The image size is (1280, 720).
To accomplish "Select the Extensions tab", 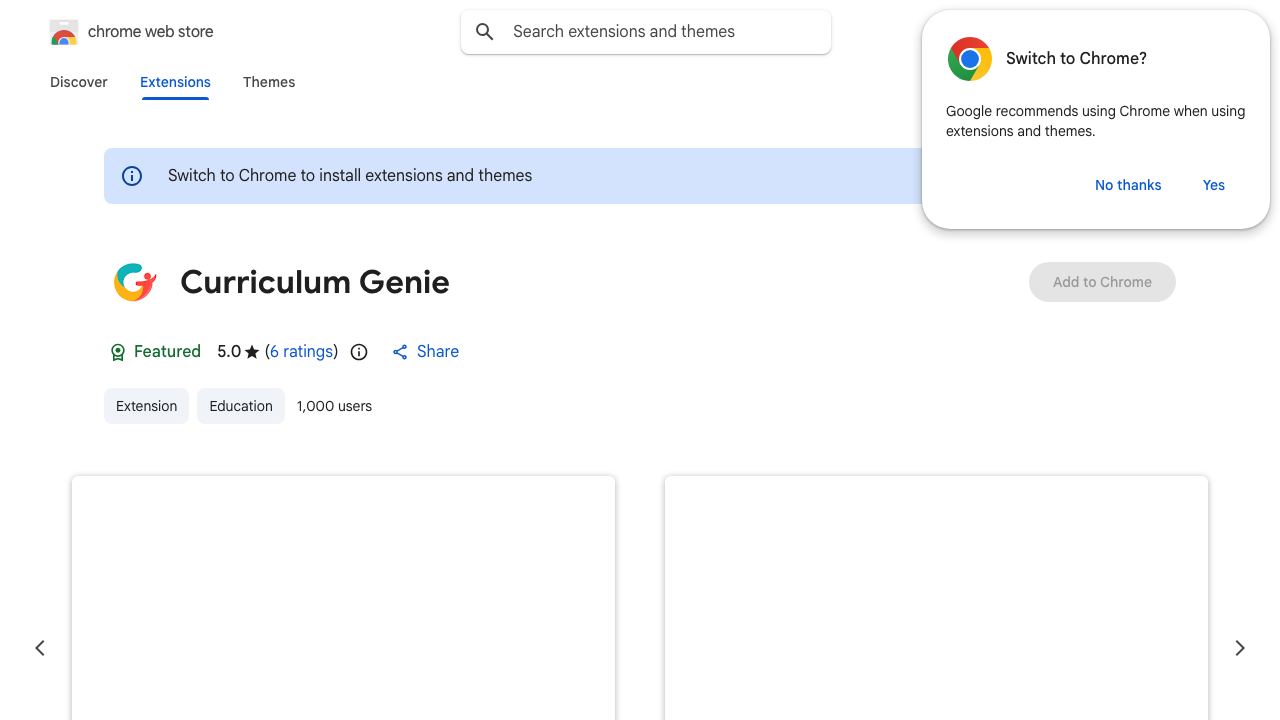I will 175,82.
